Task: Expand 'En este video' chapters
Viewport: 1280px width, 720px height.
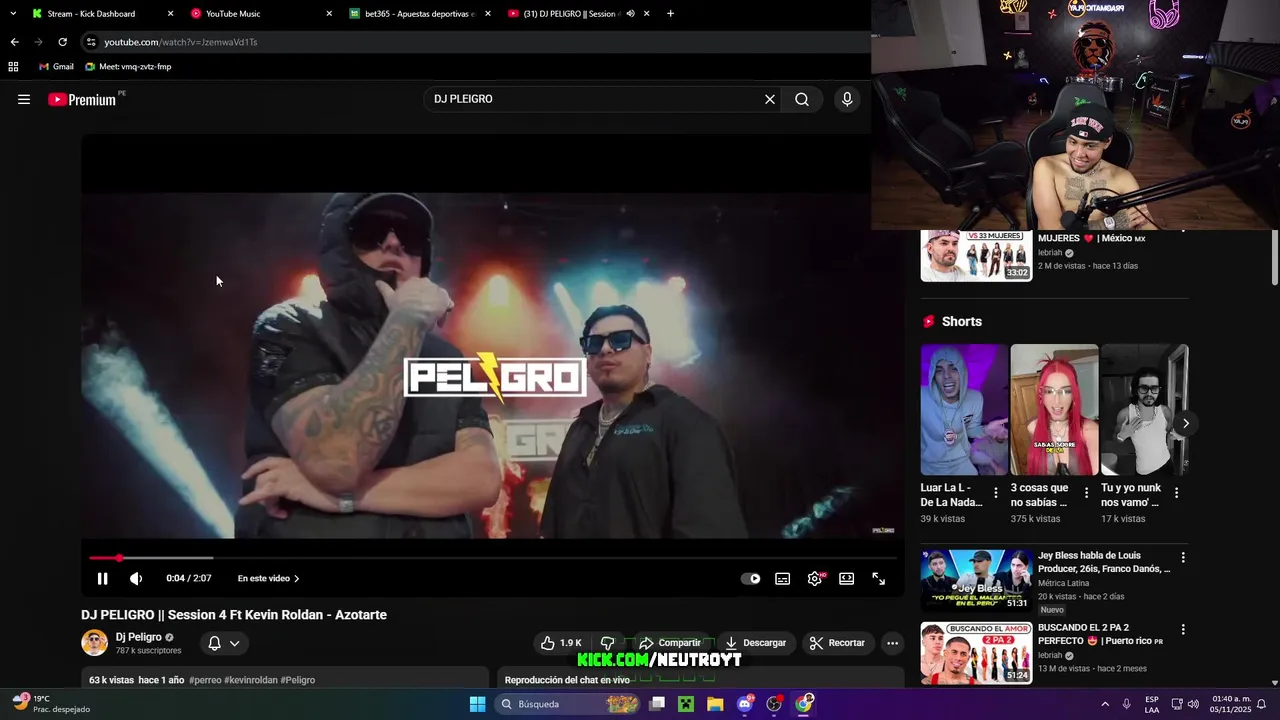Action: pos(268,578)
